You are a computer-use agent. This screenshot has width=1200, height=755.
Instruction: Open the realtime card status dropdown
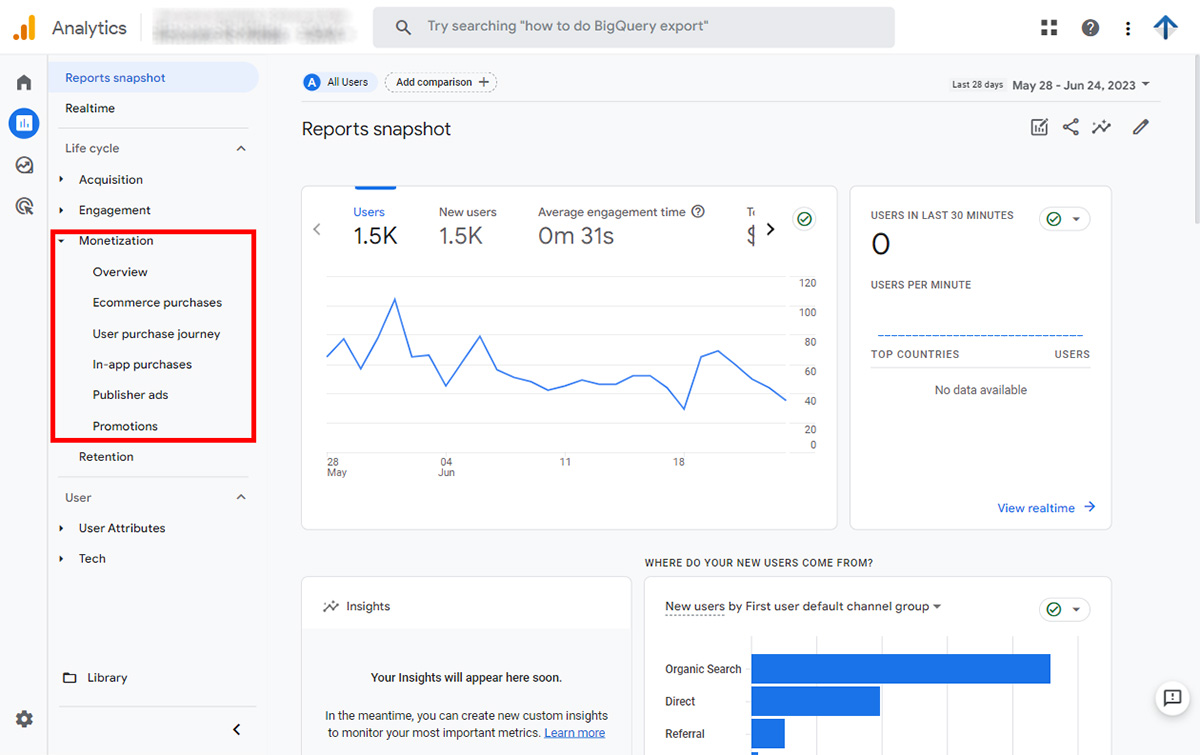point(1064,219)
